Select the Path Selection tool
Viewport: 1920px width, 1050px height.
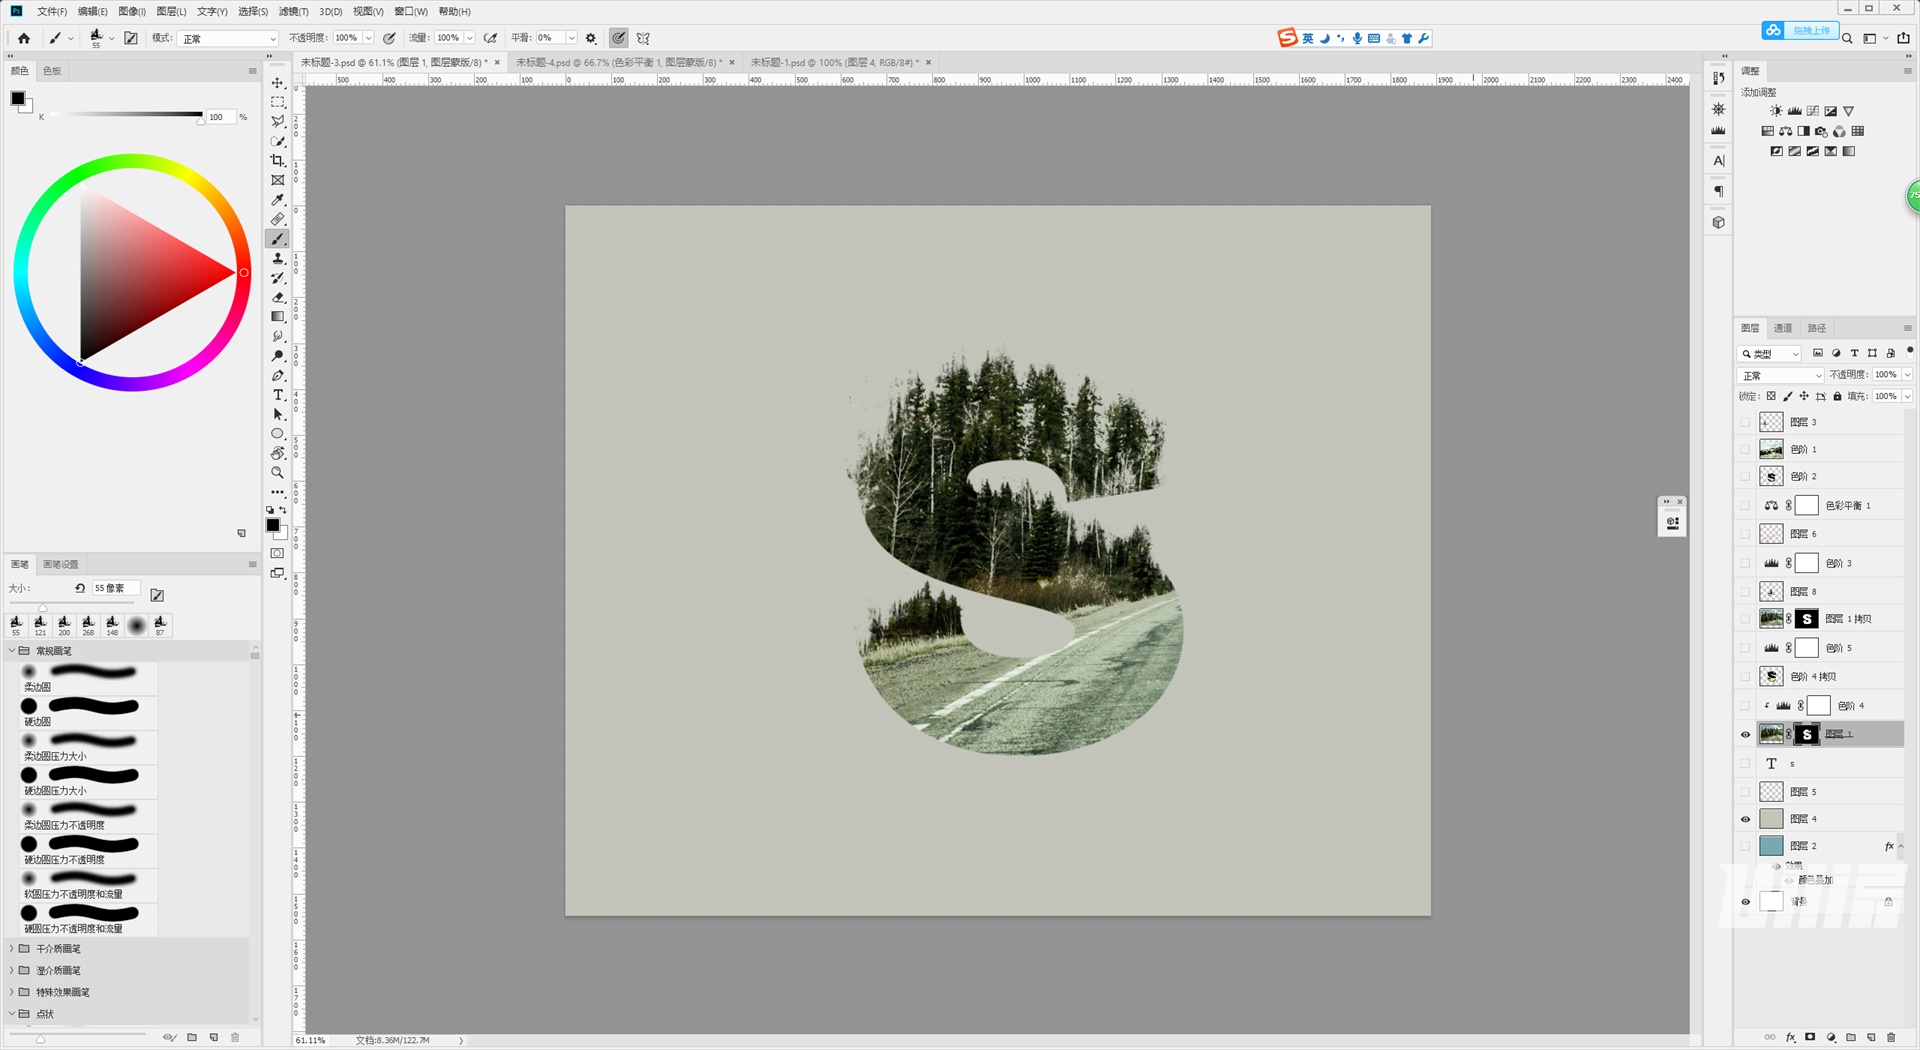[278, 414]
